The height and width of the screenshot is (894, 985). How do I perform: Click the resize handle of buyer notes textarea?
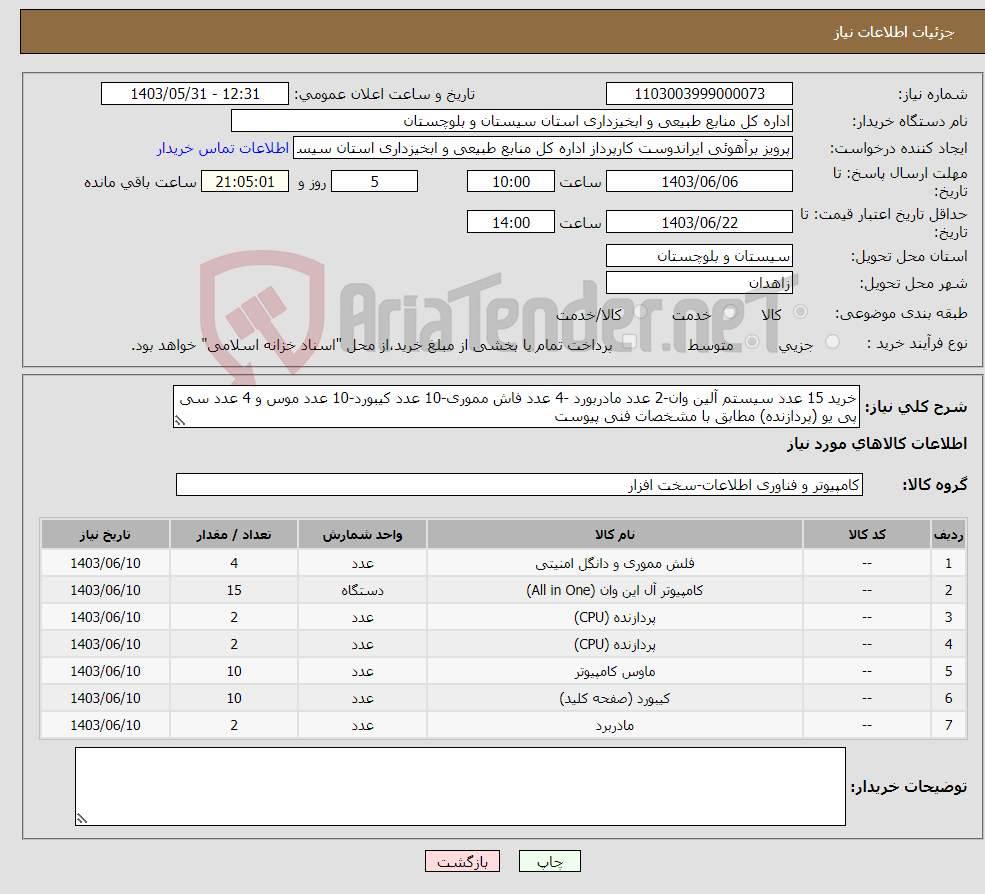[x=82, y=819]
